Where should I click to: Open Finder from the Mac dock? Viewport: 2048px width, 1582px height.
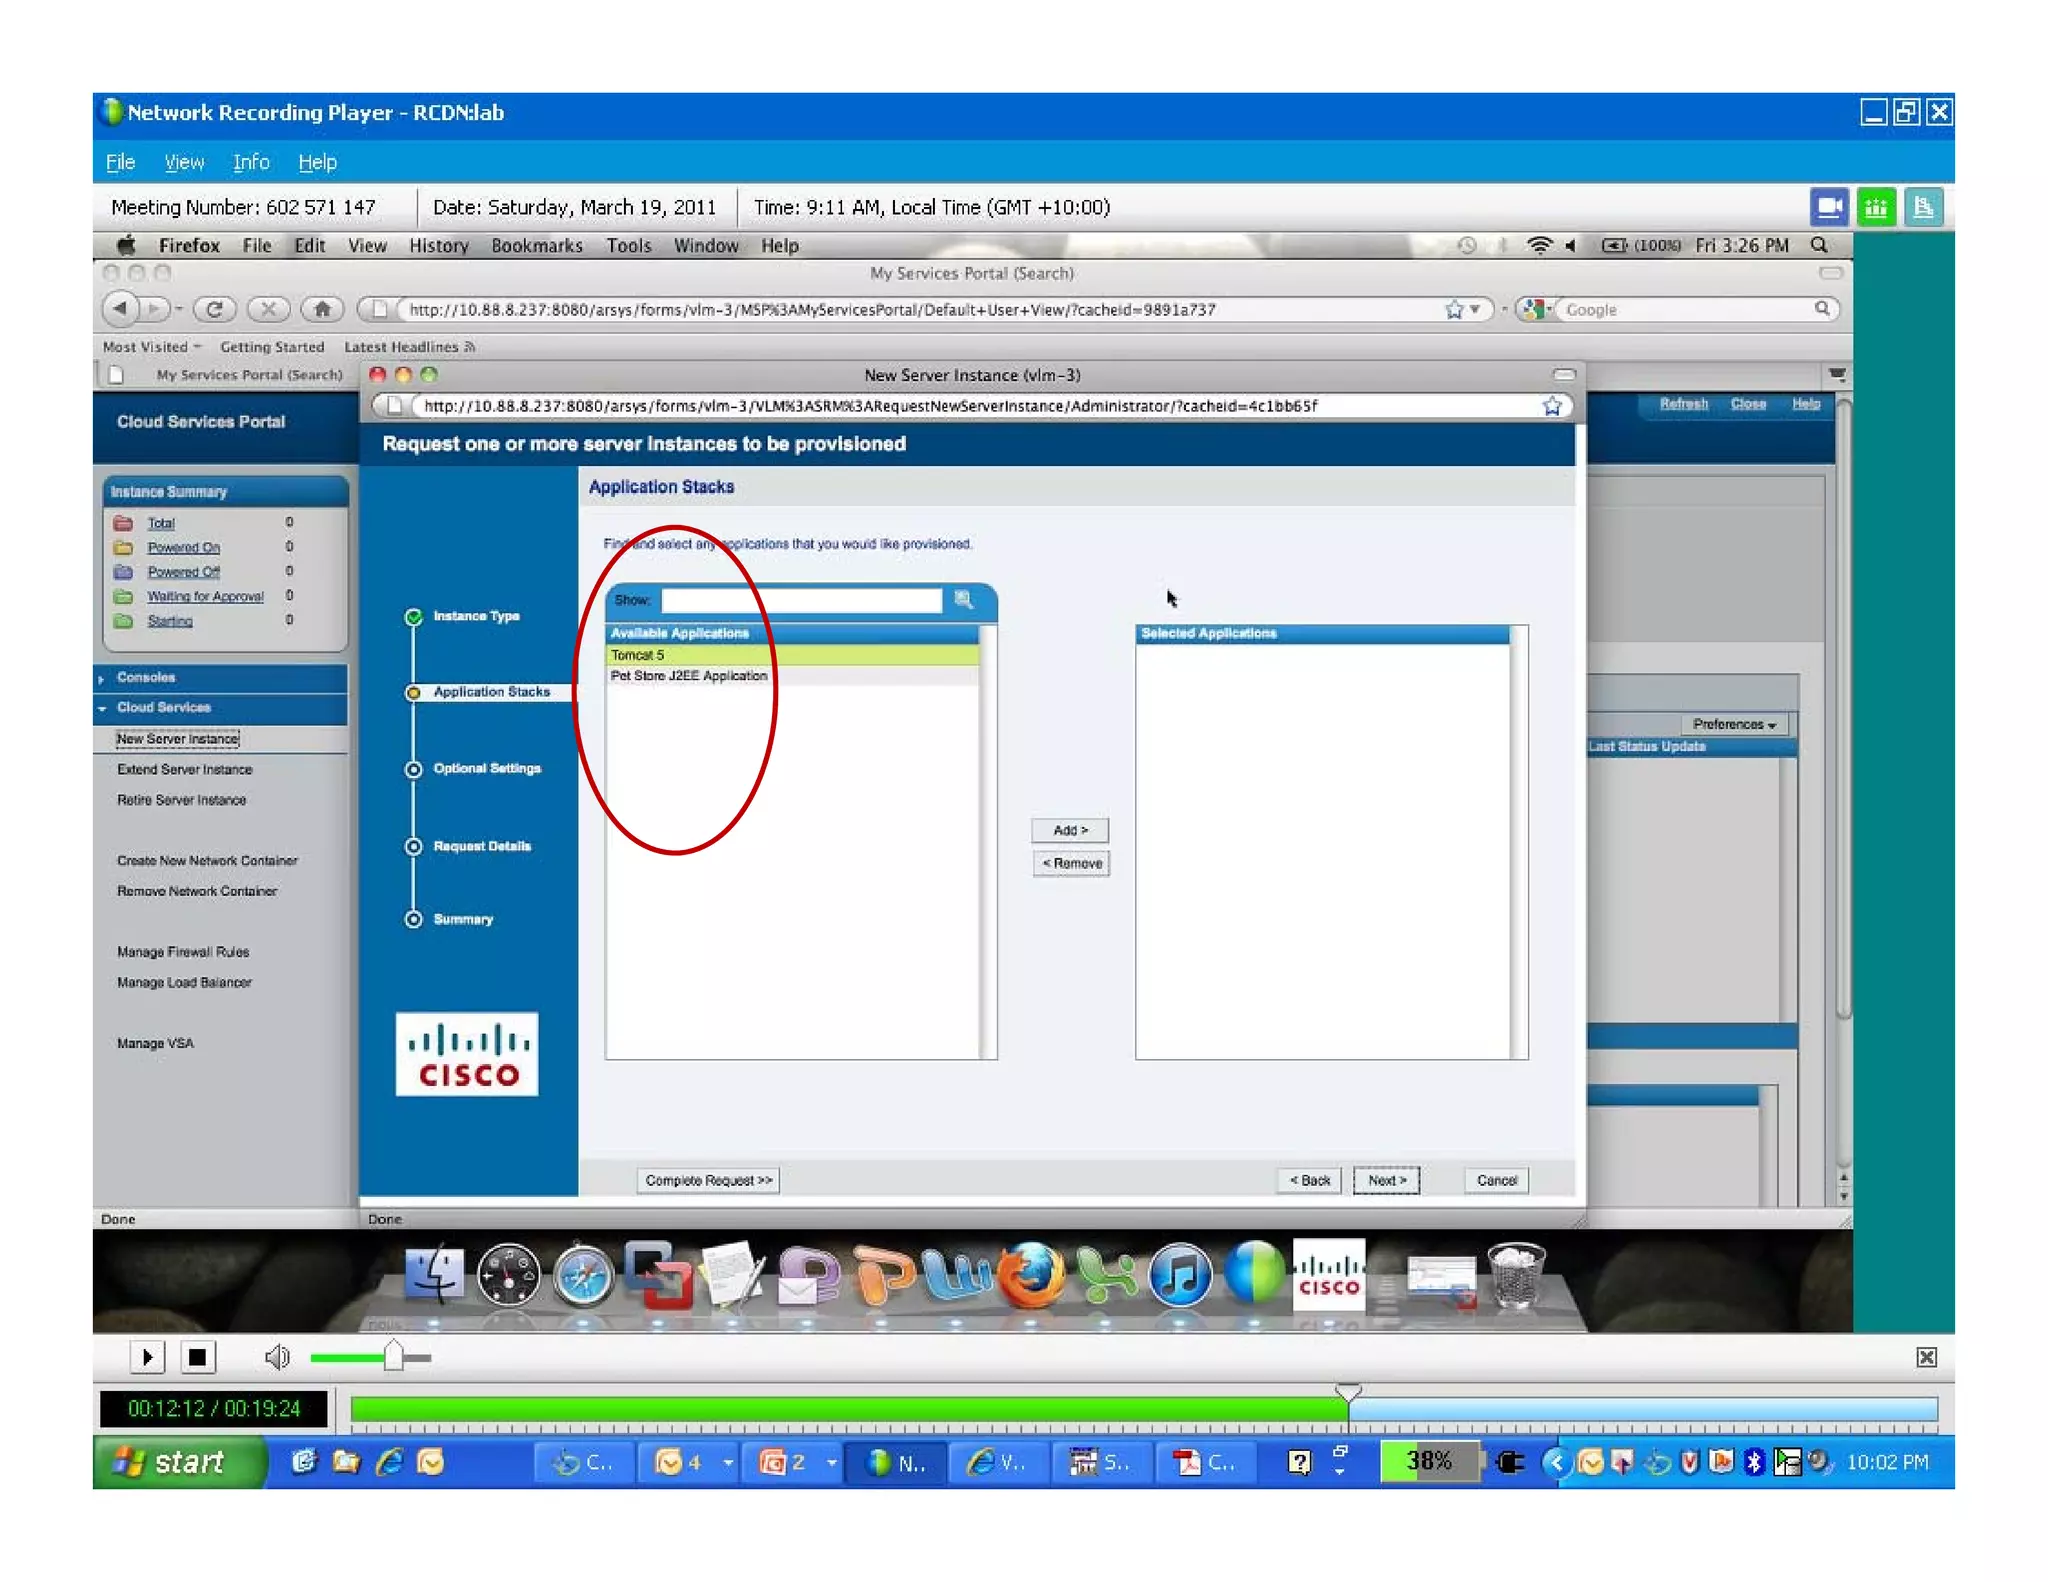(434, 1276)
